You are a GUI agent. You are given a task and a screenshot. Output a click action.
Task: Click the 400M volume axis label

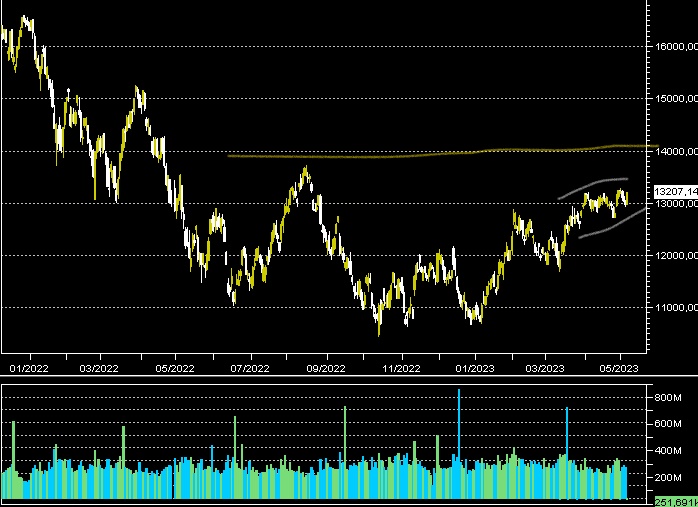[x=668, y=451]
